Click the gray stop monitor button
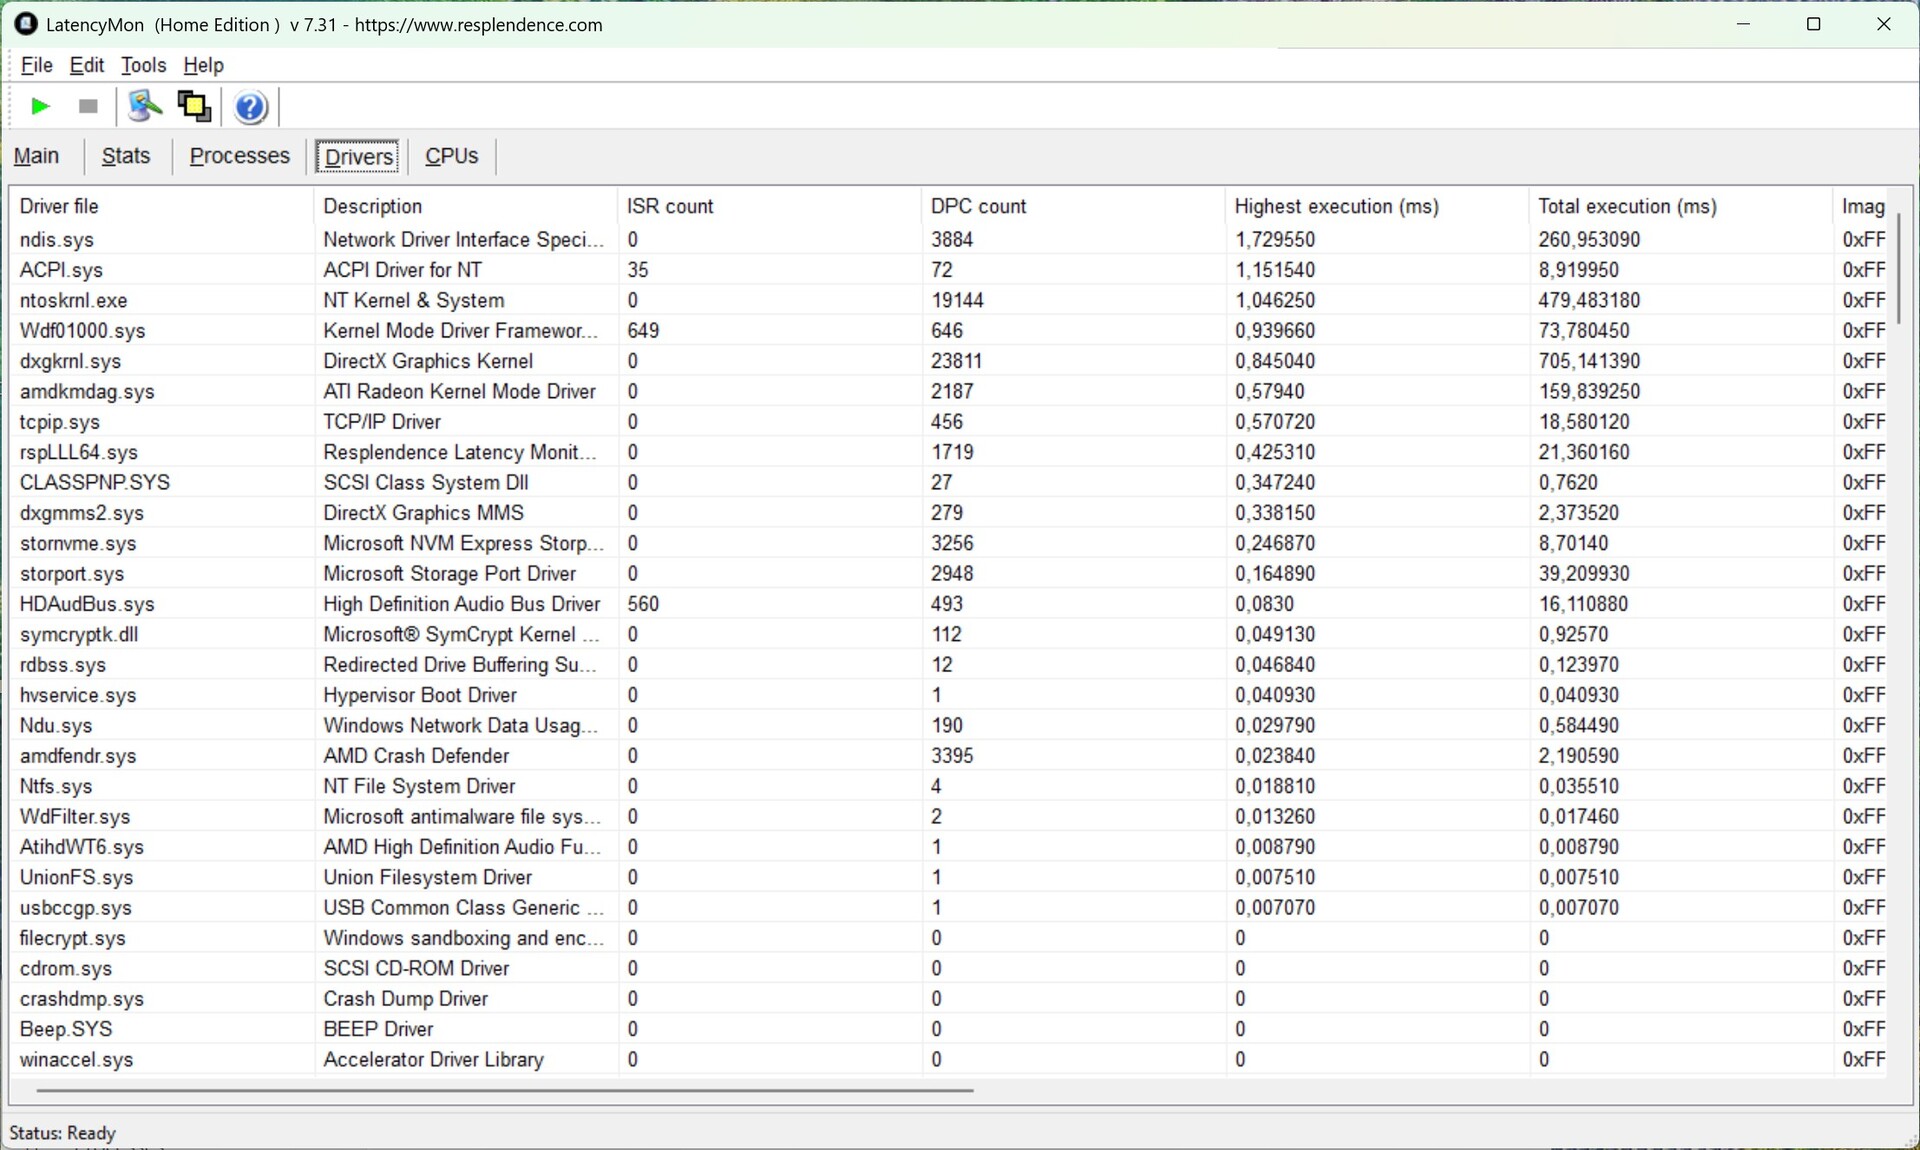This screenshot has width=1920, height=1150. click(x=88, y=106)
